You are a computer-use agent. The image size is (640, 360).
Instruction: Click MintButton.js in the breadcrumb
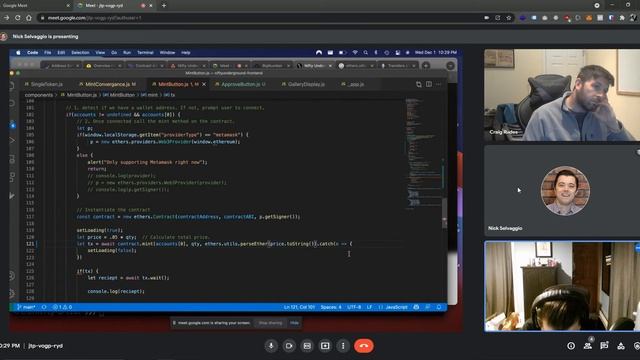point(82,95)
